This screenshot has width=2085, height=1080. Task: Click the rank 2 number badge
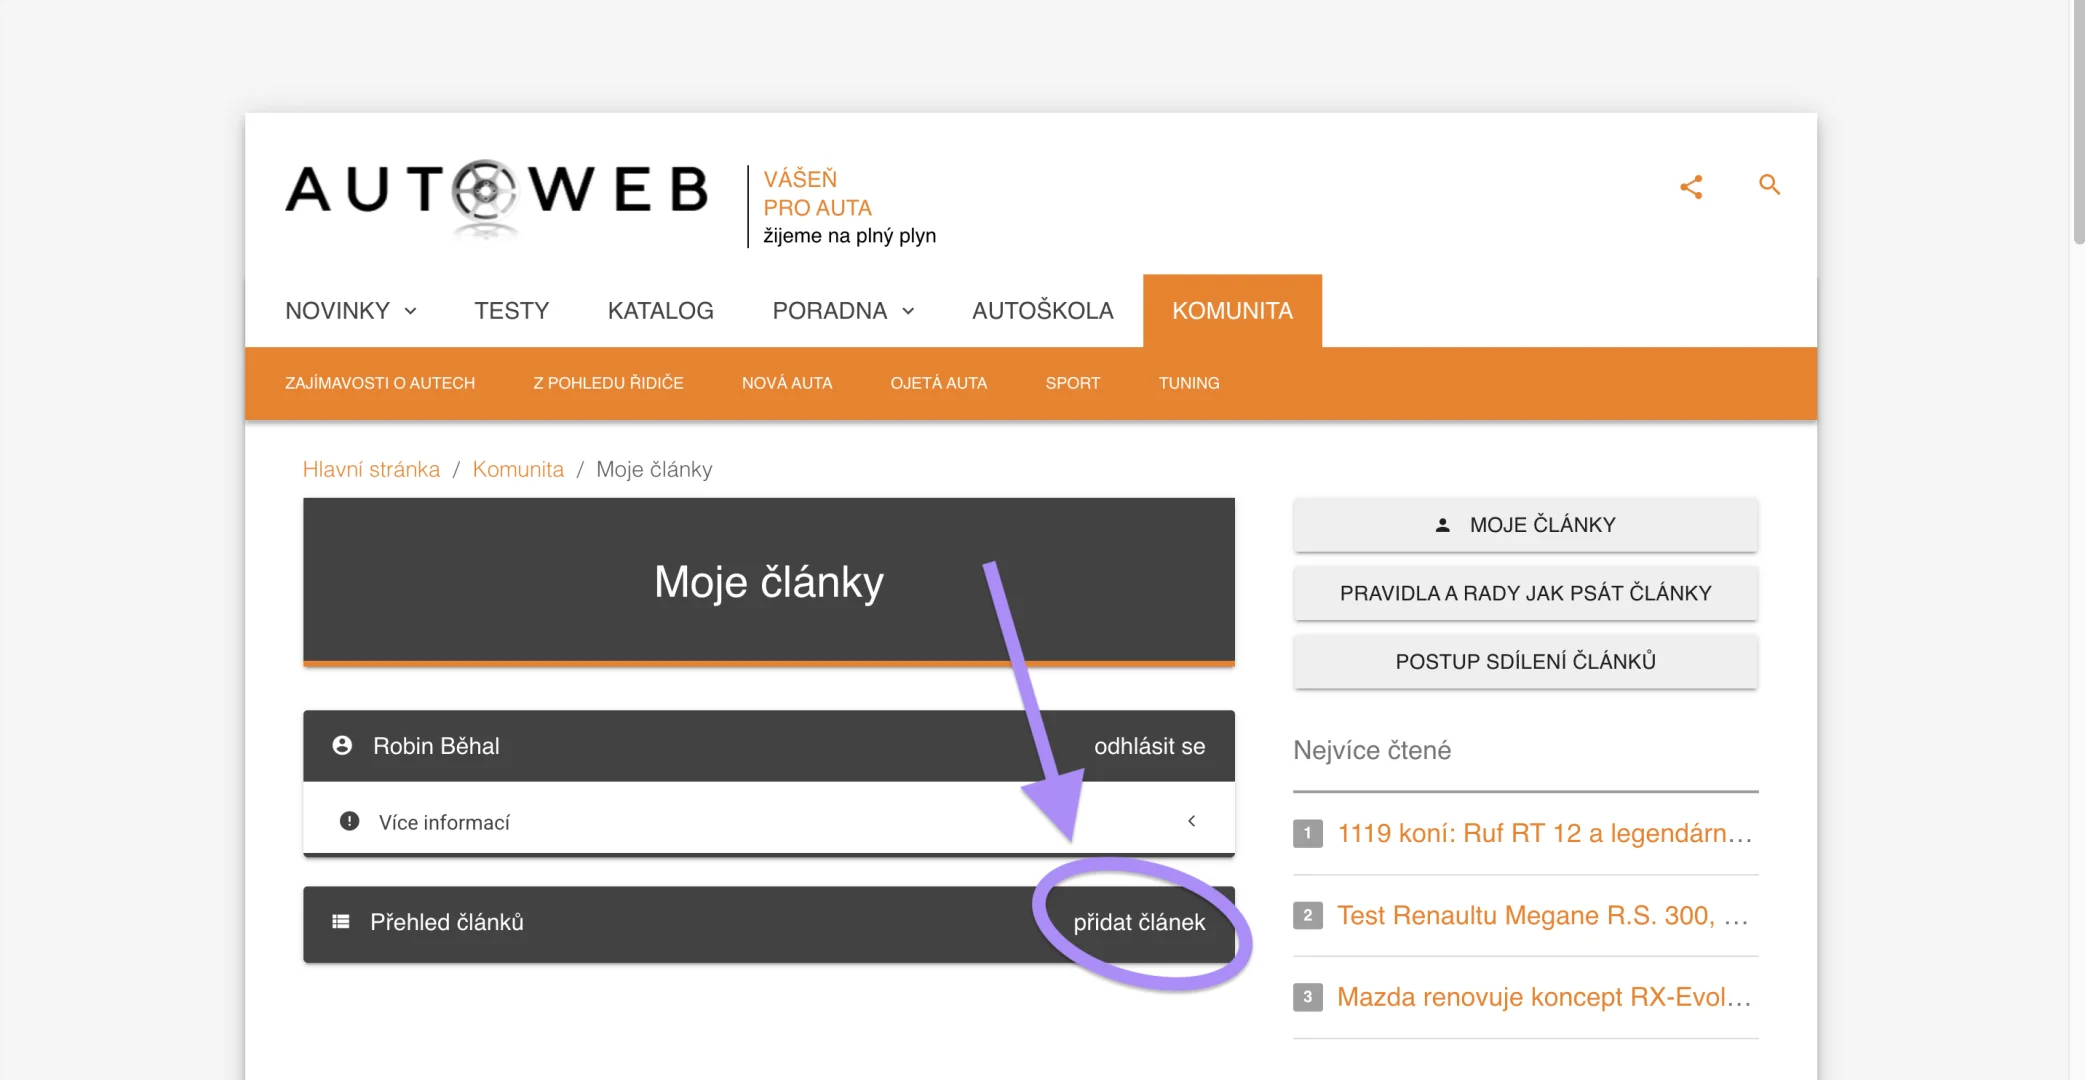pyautogui.click(x=1307, y=915)
